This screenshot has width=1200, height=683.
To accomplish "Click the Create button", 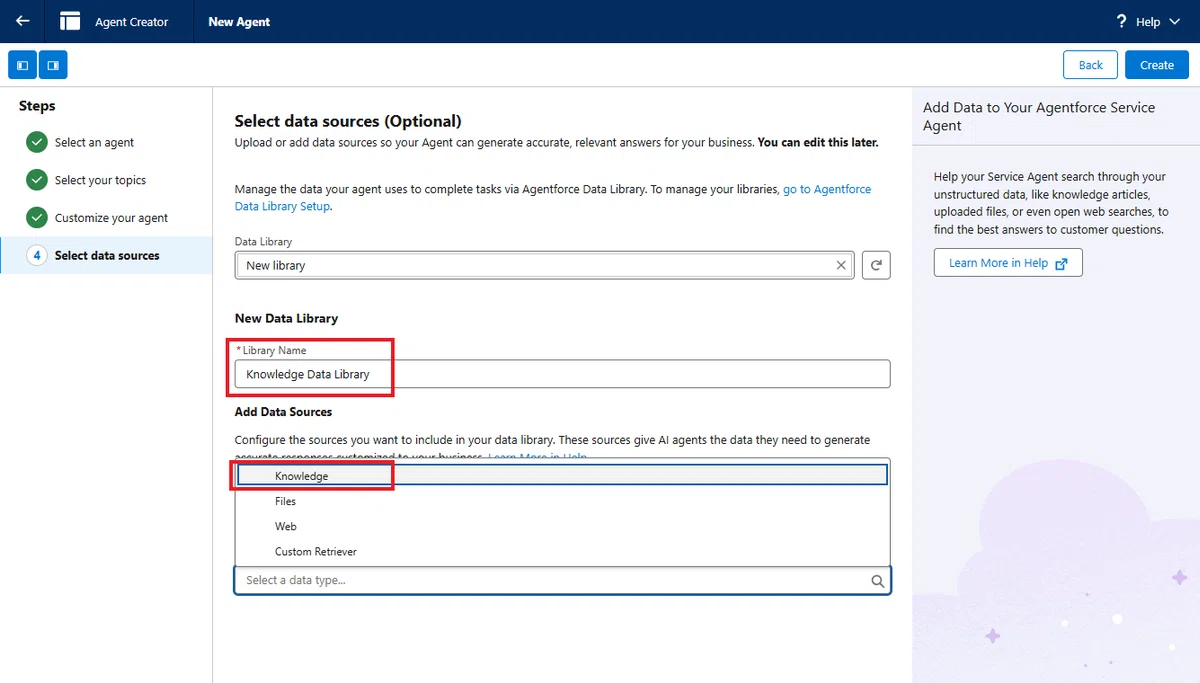I will [x=1157, y=65].
